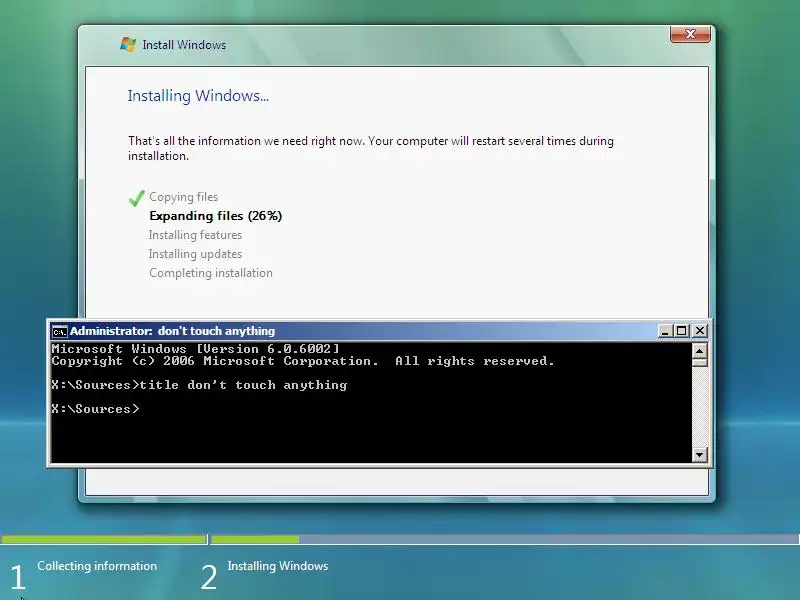Click the restart information paragraph
The height and width of the screenshot is (600, 800).
point(371,148)
